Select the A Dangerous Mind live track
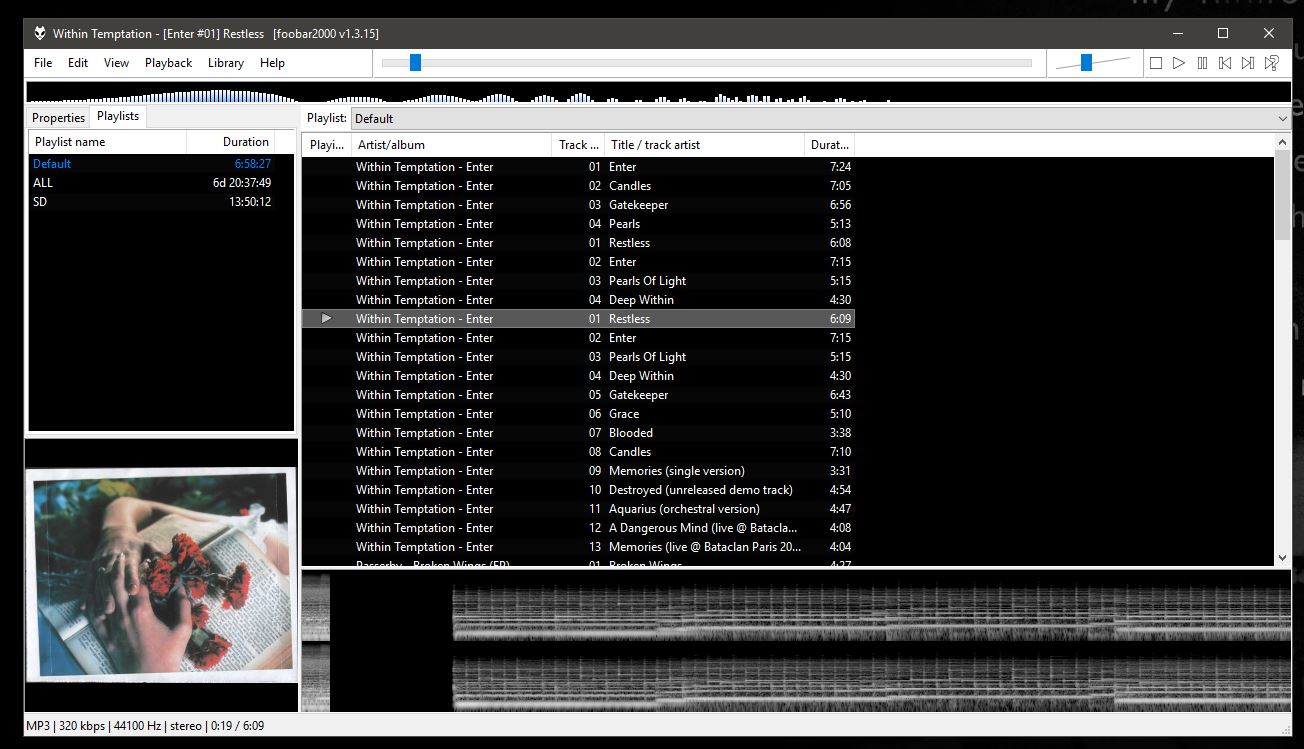1304x749 pixels. coord(578,528)
